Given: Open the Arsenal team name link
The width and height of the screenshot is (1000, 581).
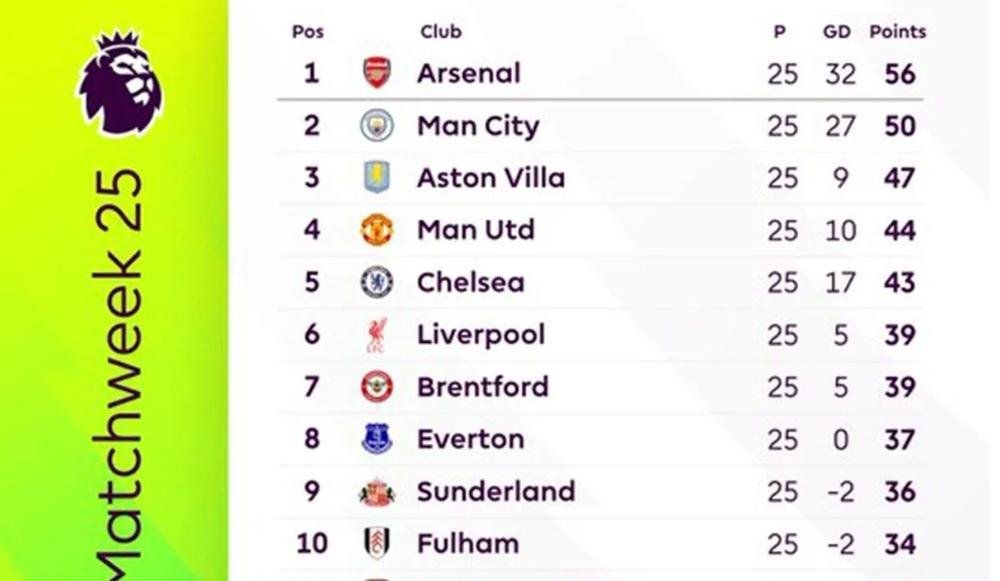Looking at the screenshot, I should click(468, 73).
